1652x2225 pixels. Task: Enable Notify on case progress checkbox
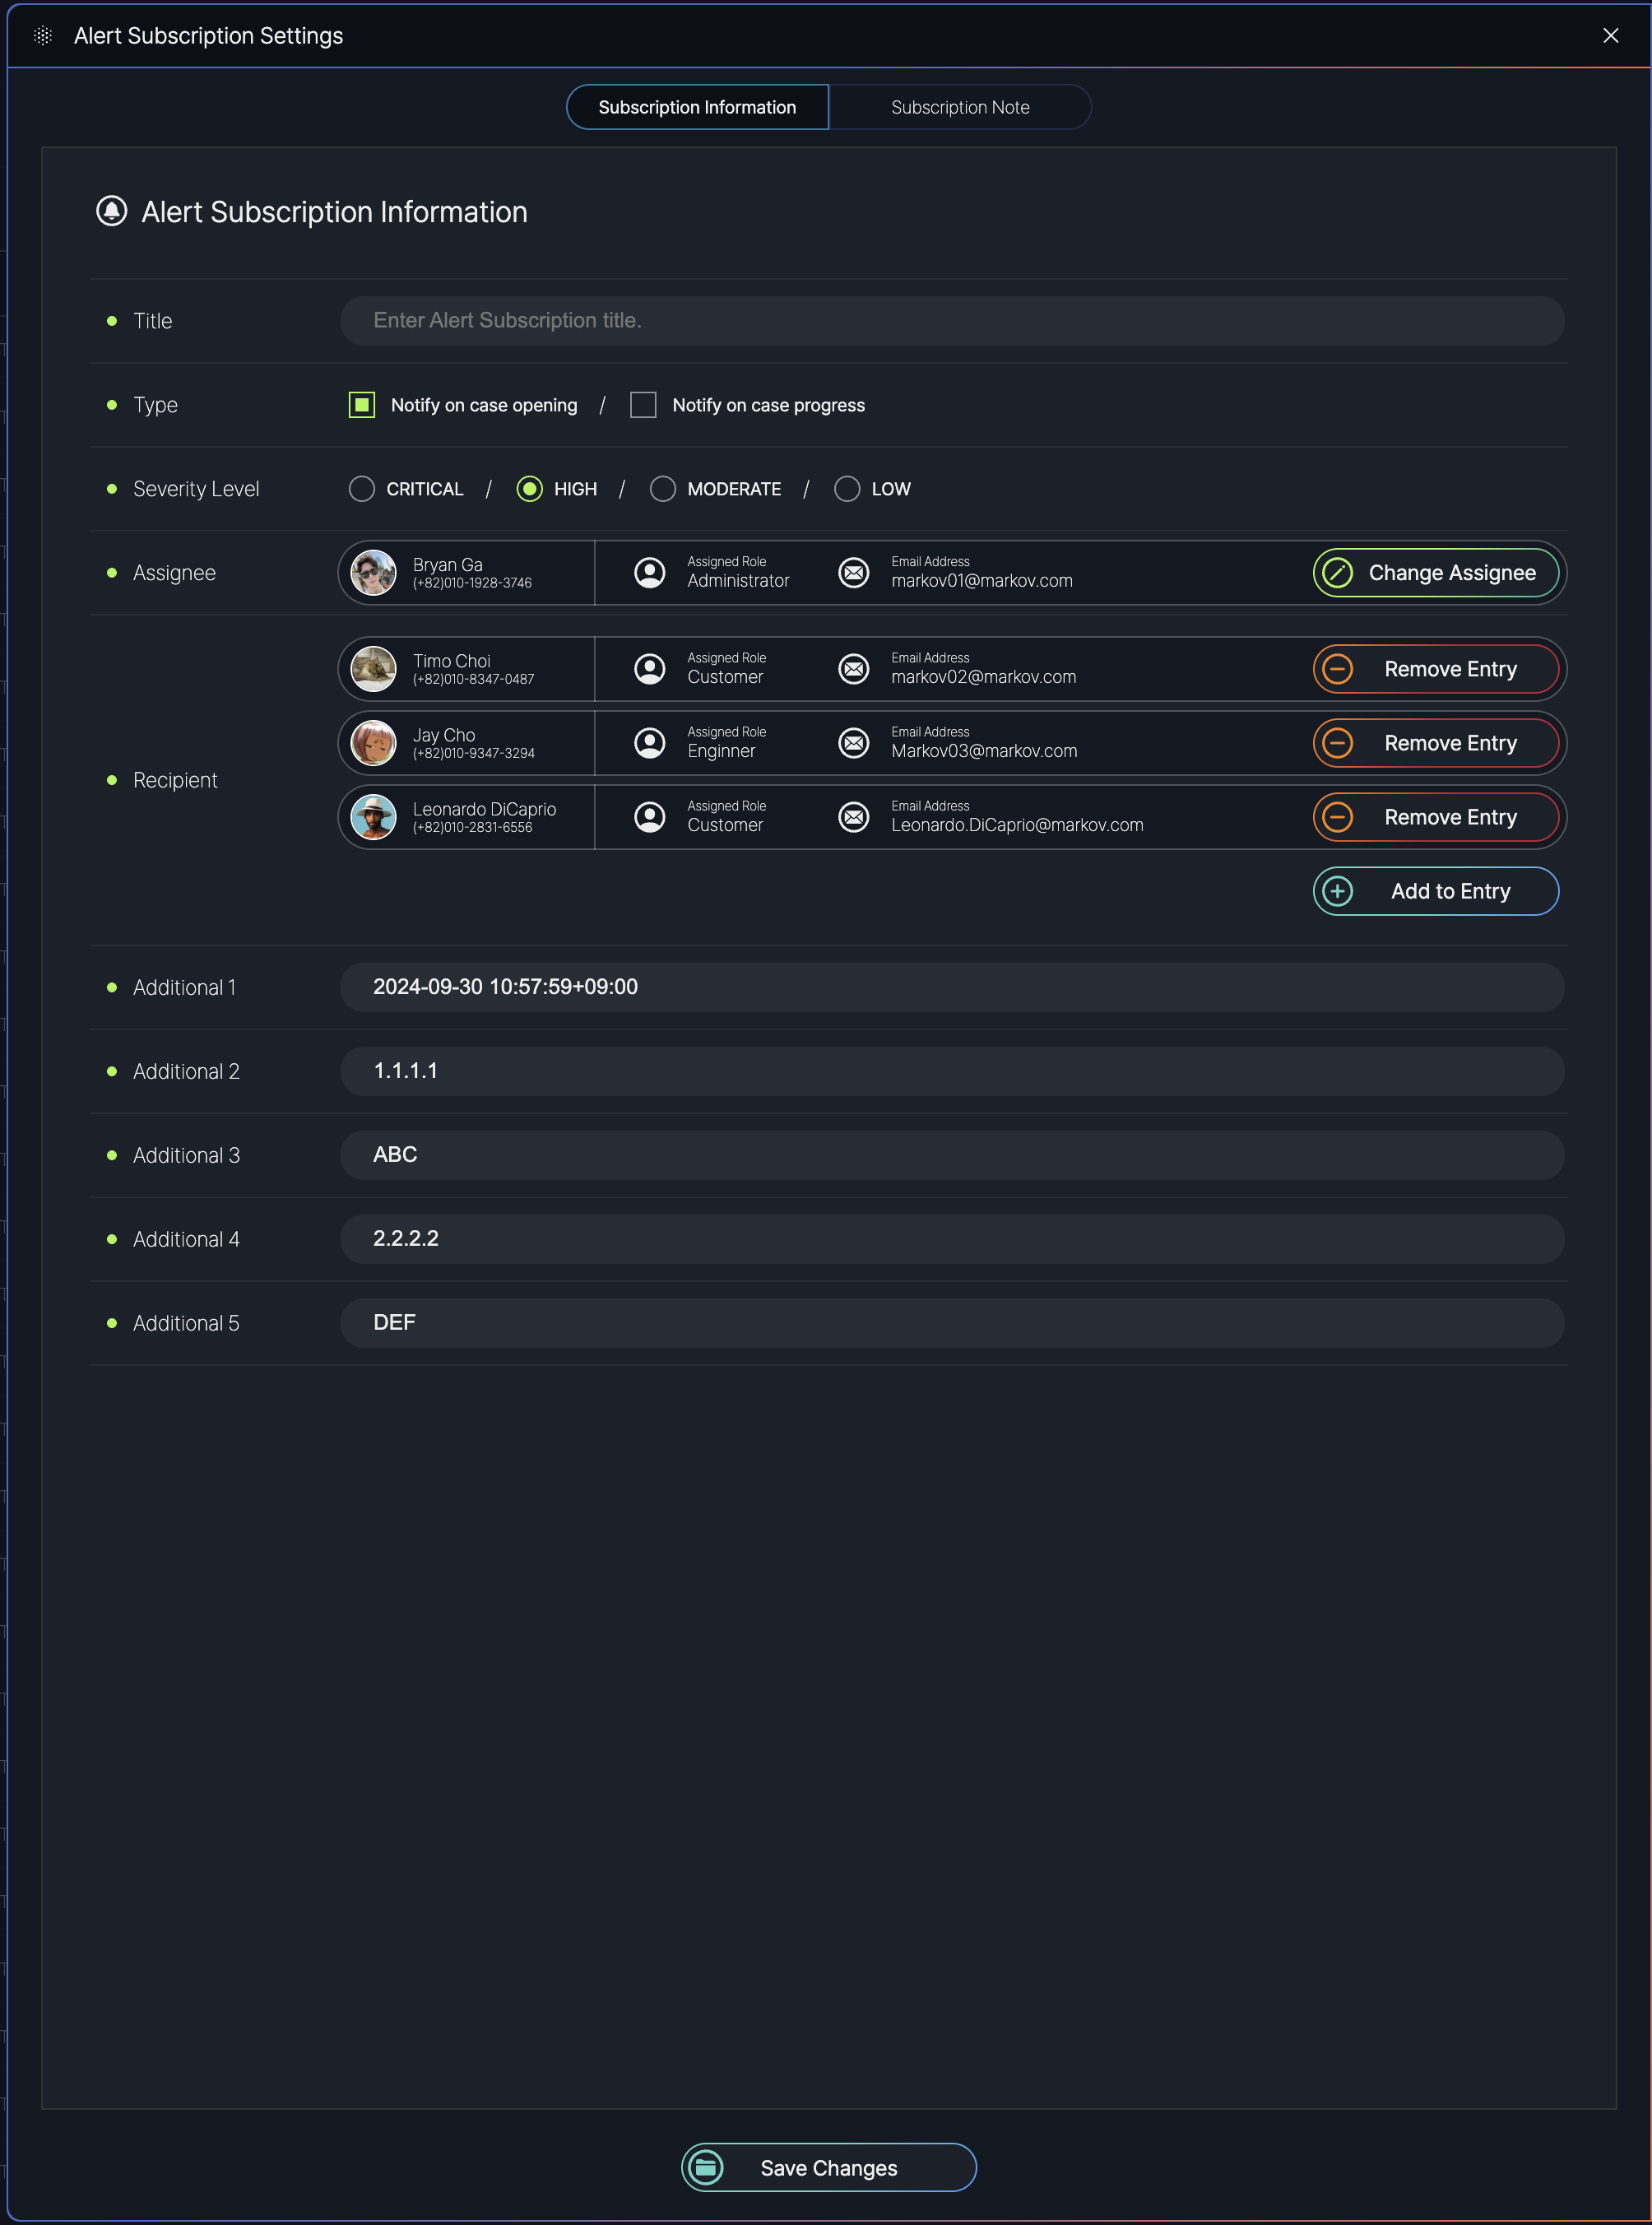[643, 405]
